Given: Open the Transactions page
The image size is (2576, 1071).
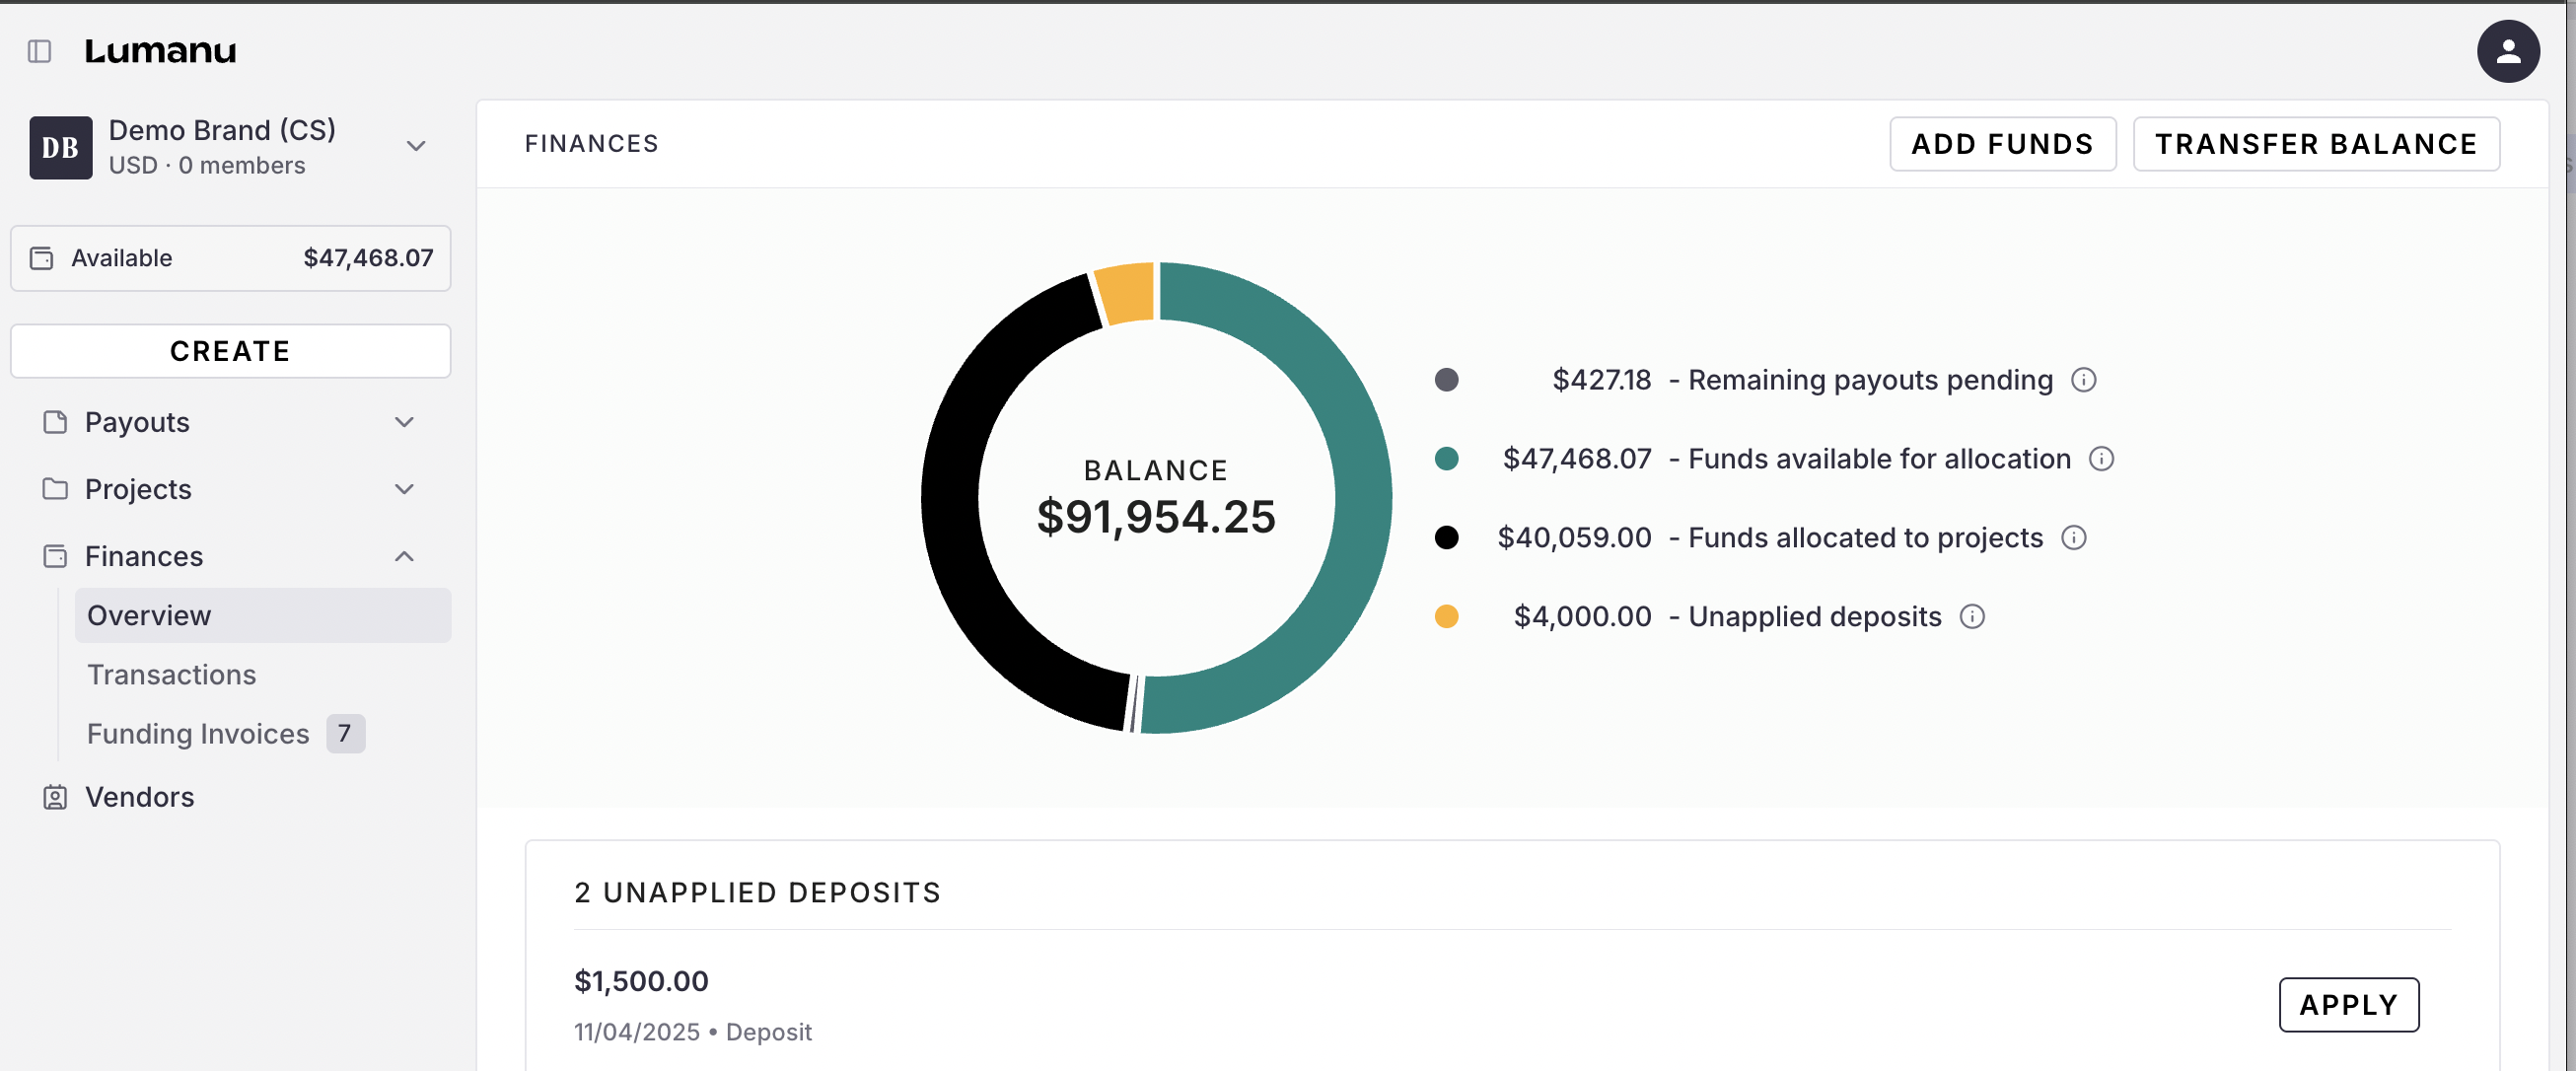Looking at the screenshot, I should pyautogui.click(x=171, y=675).
